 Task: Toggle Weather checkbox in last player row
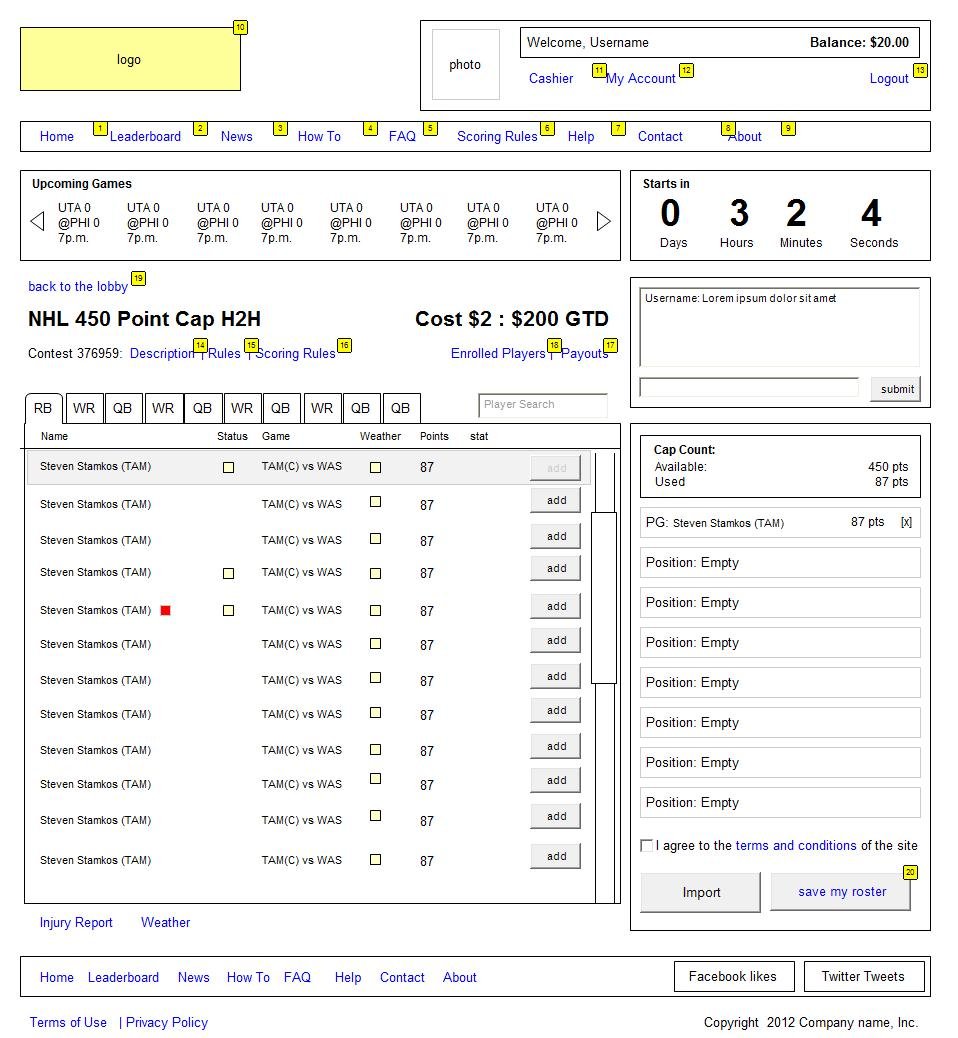point(375,859)
